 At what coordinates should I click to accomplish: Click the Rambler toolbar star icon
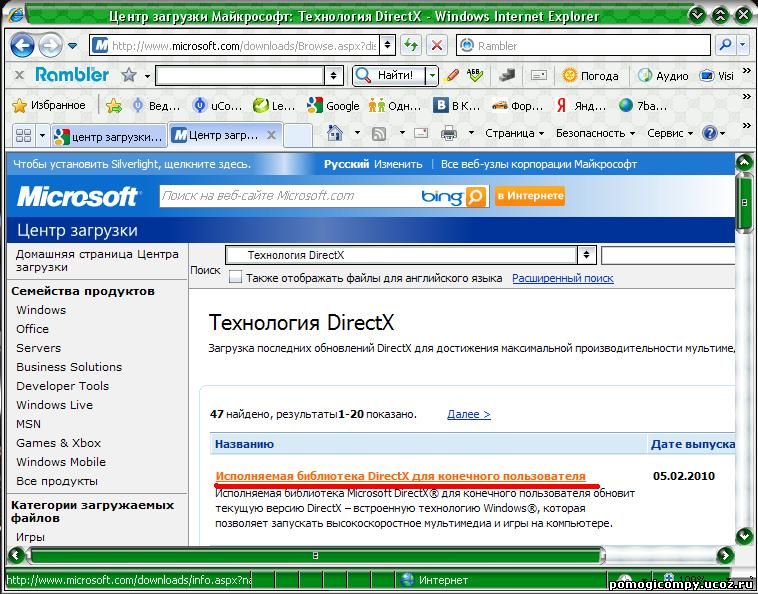(x=129, y=75)
